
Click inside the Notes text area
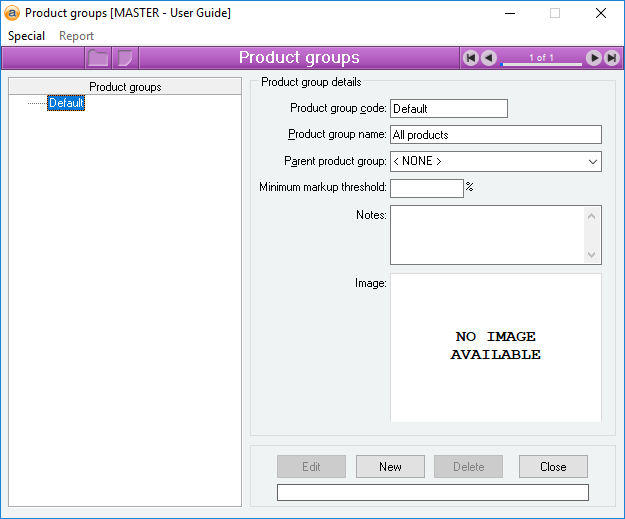[486, 234]
